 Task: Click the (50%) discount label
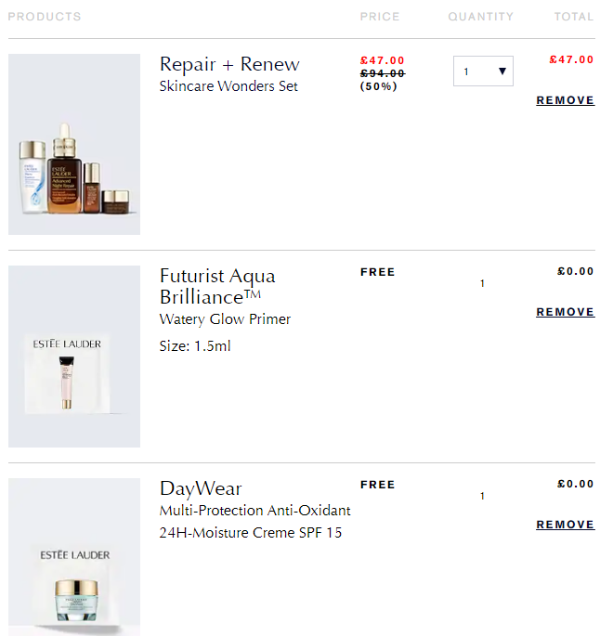click(x=378, y=86)
